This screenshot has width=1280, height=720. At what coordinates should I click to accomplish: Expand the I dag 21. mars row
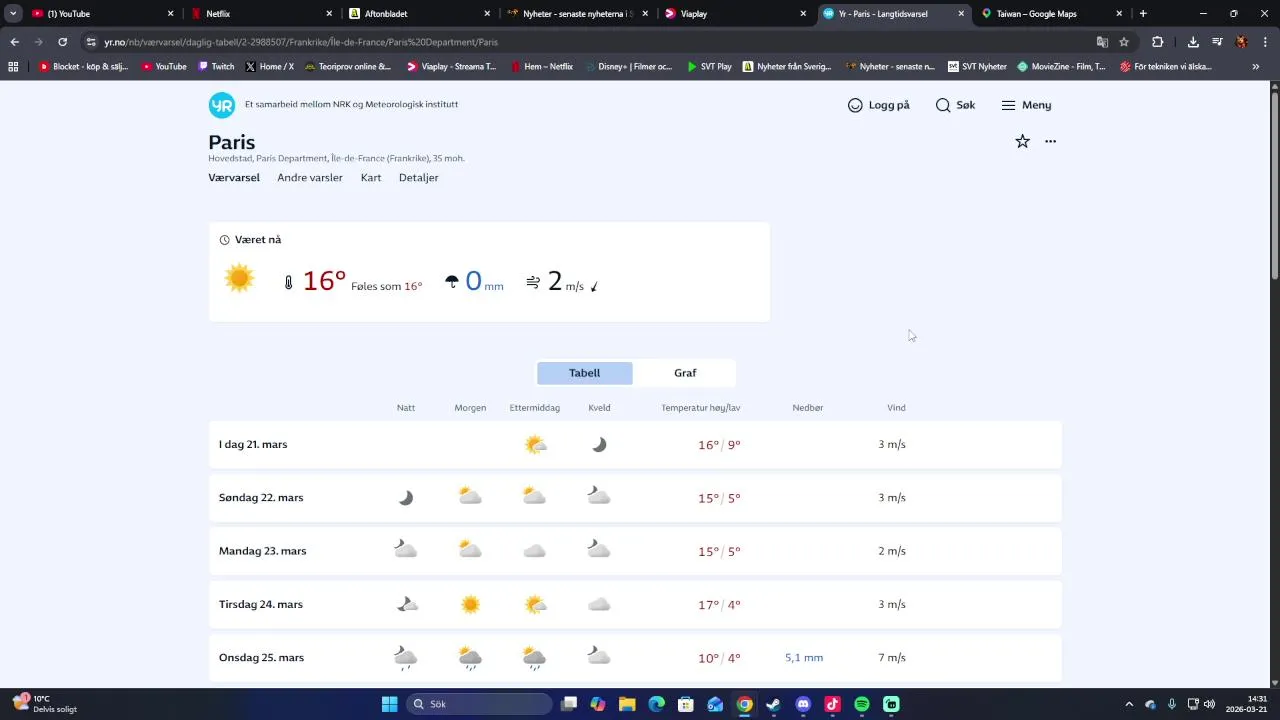[635, 444]
